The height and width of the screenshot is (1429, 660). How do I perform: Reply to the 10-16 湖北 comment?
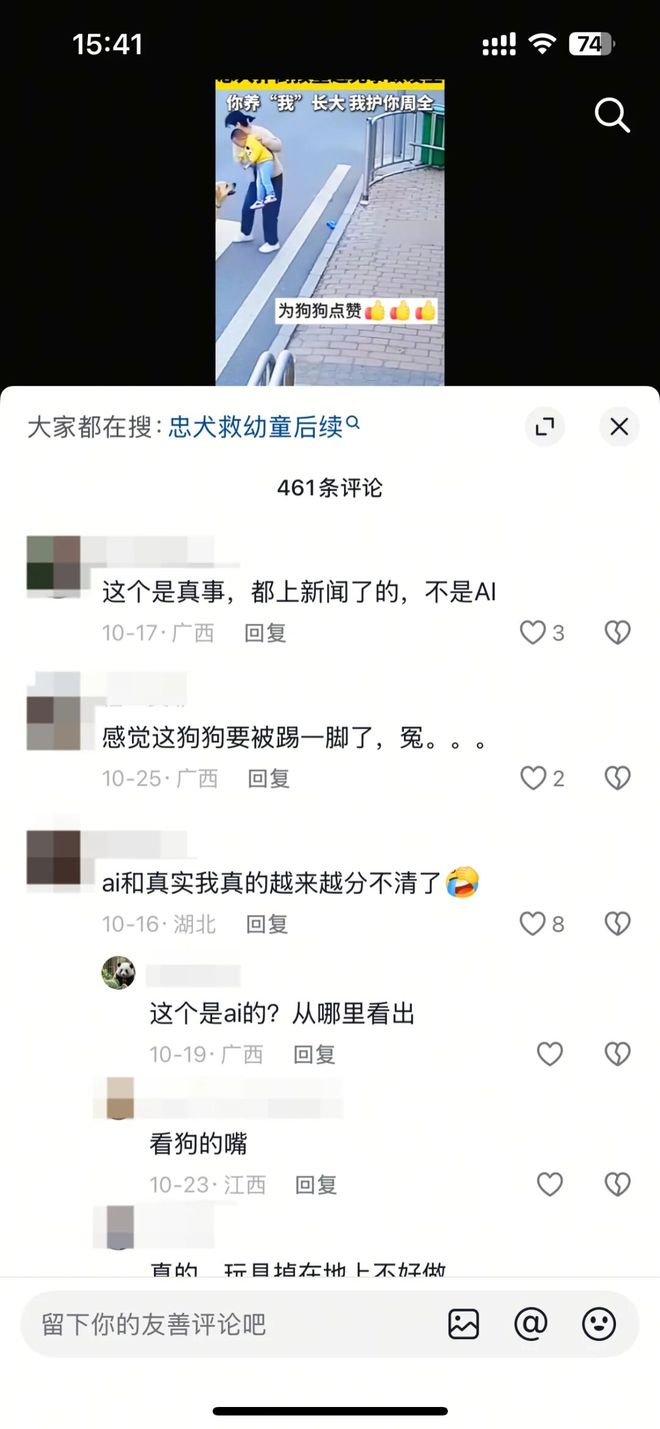[x=267, y=925]
